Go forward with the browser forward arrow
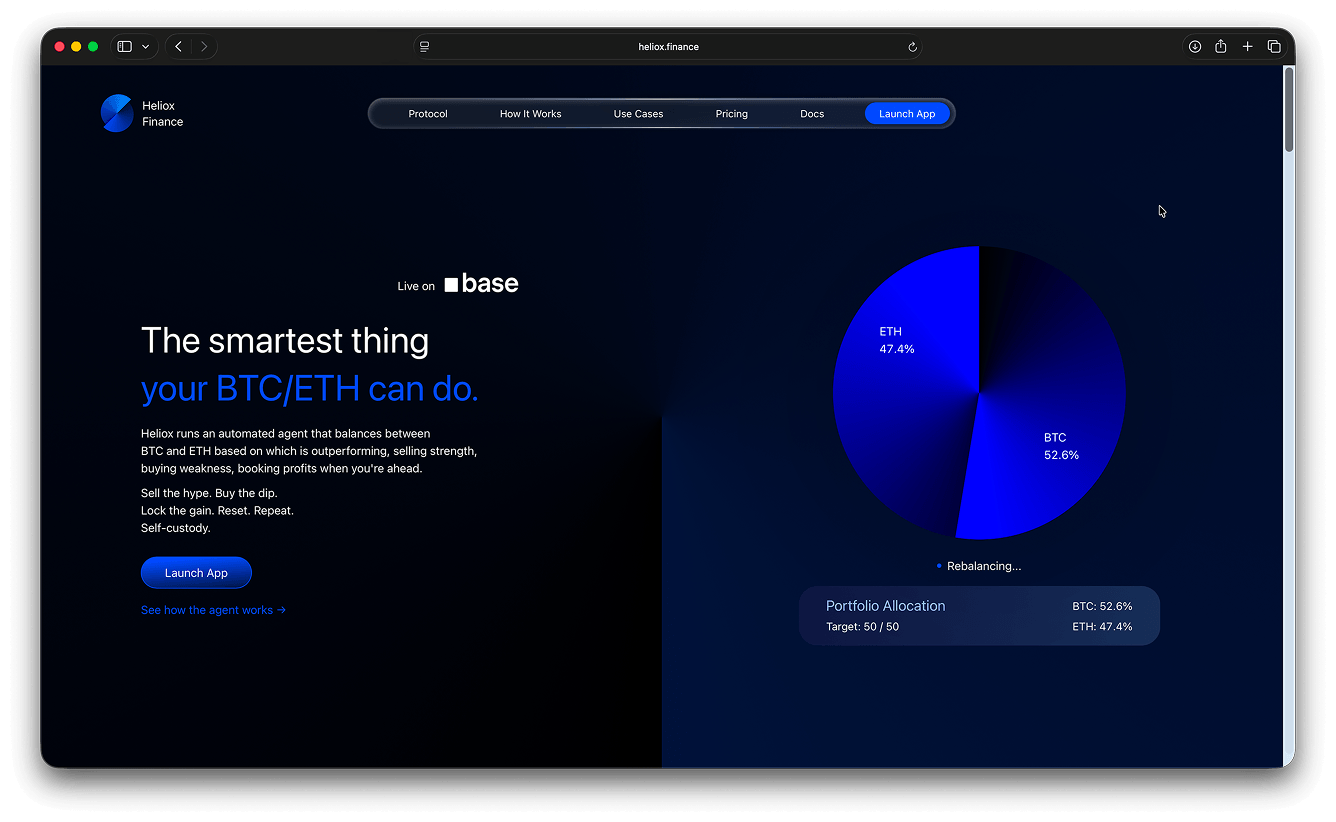The image size is (1336, 822). [204, 46]
